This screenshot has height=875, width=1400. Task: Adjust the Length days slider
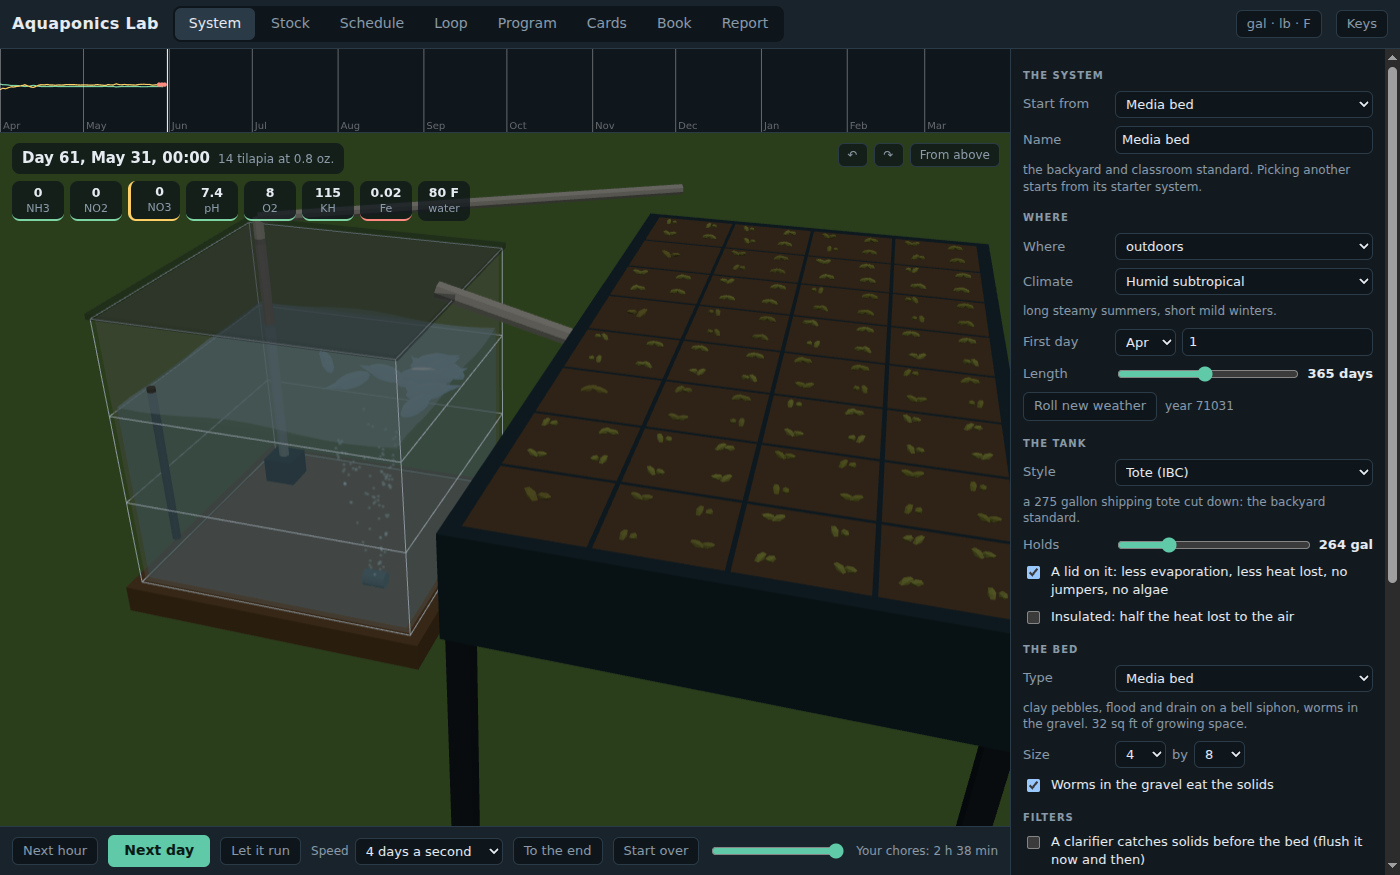coord(1208,374)
